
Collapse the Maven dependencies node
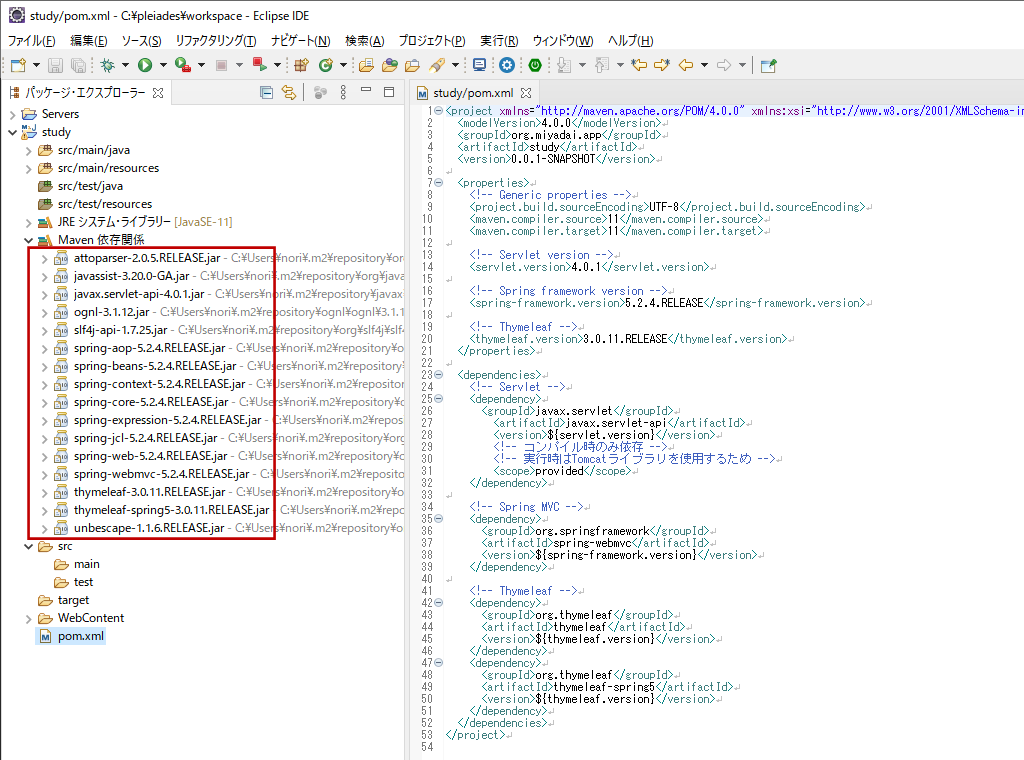click(x=28, y=240)
